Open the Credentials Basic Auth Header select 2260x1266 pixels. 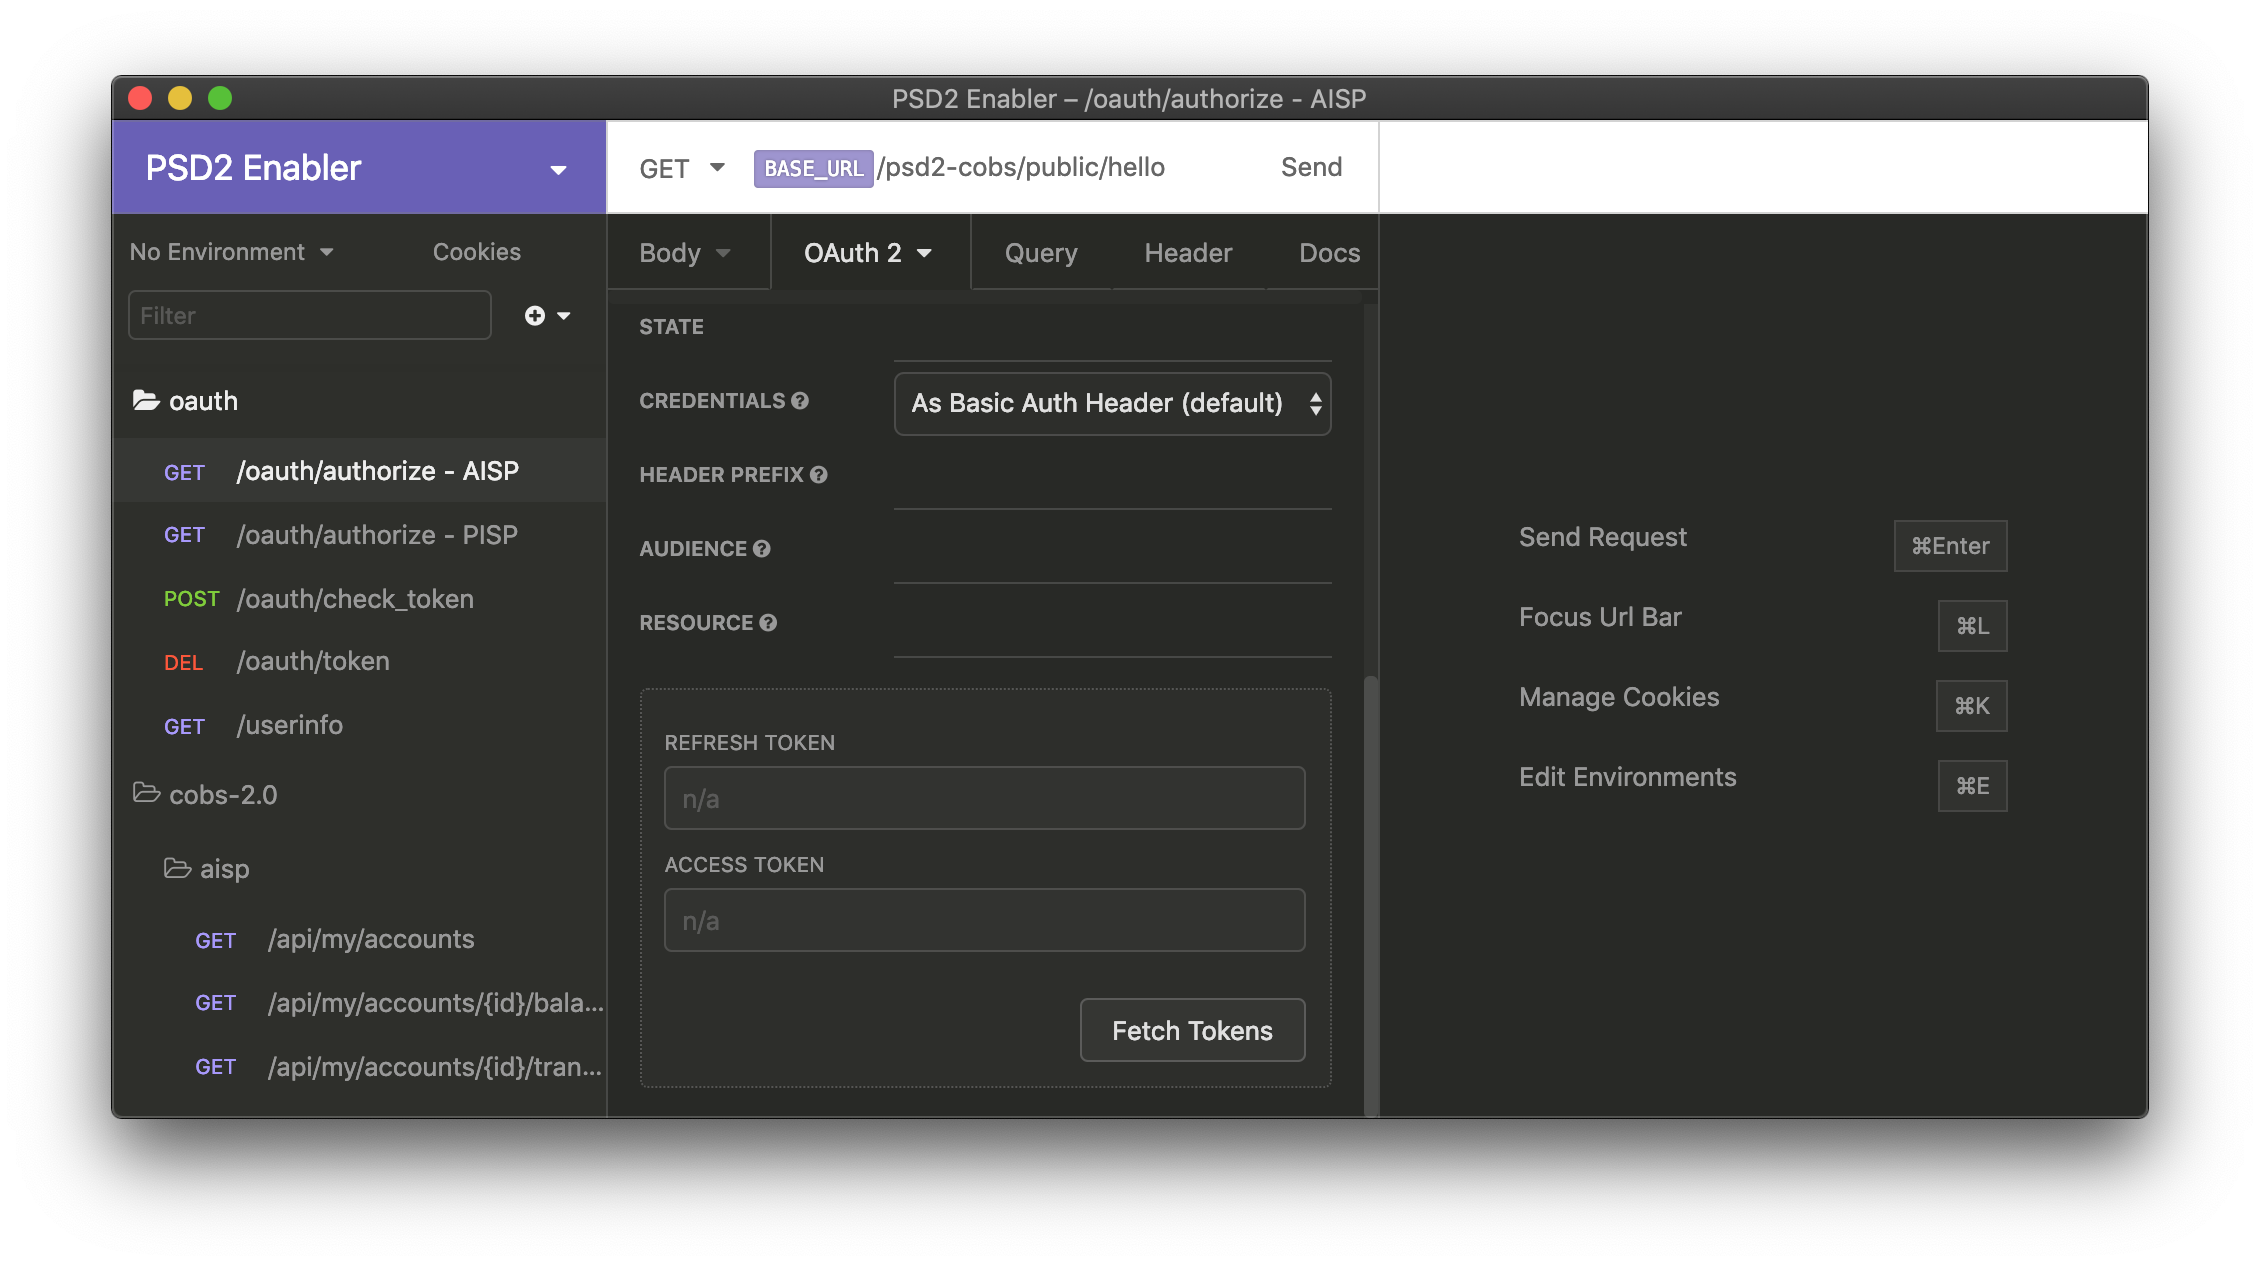1112,404
